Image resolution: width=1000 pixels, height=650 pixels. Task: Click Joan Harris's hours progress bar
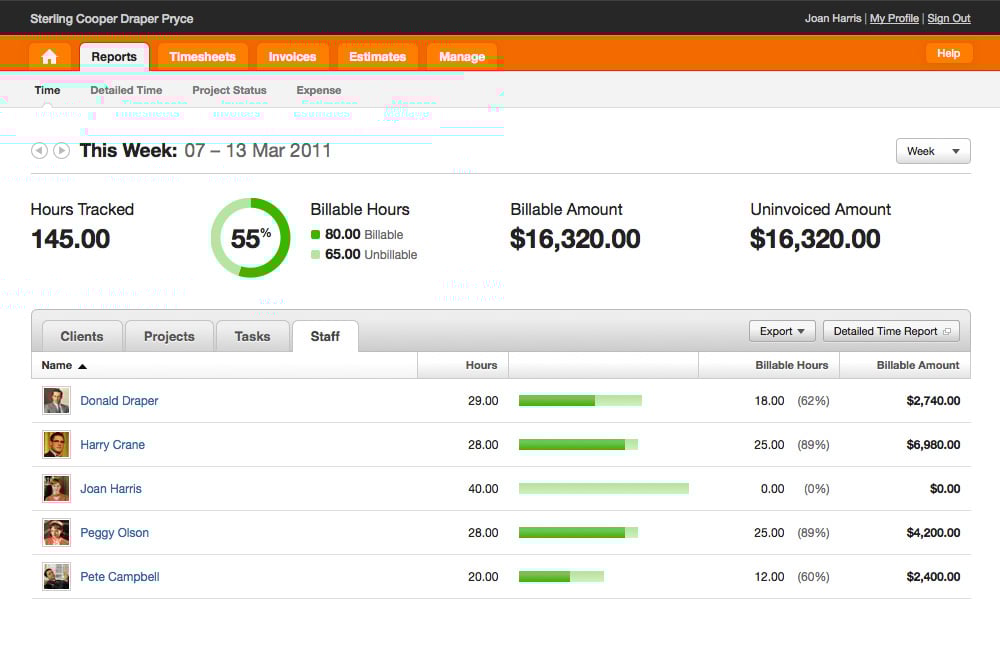(x=603, y=489)
